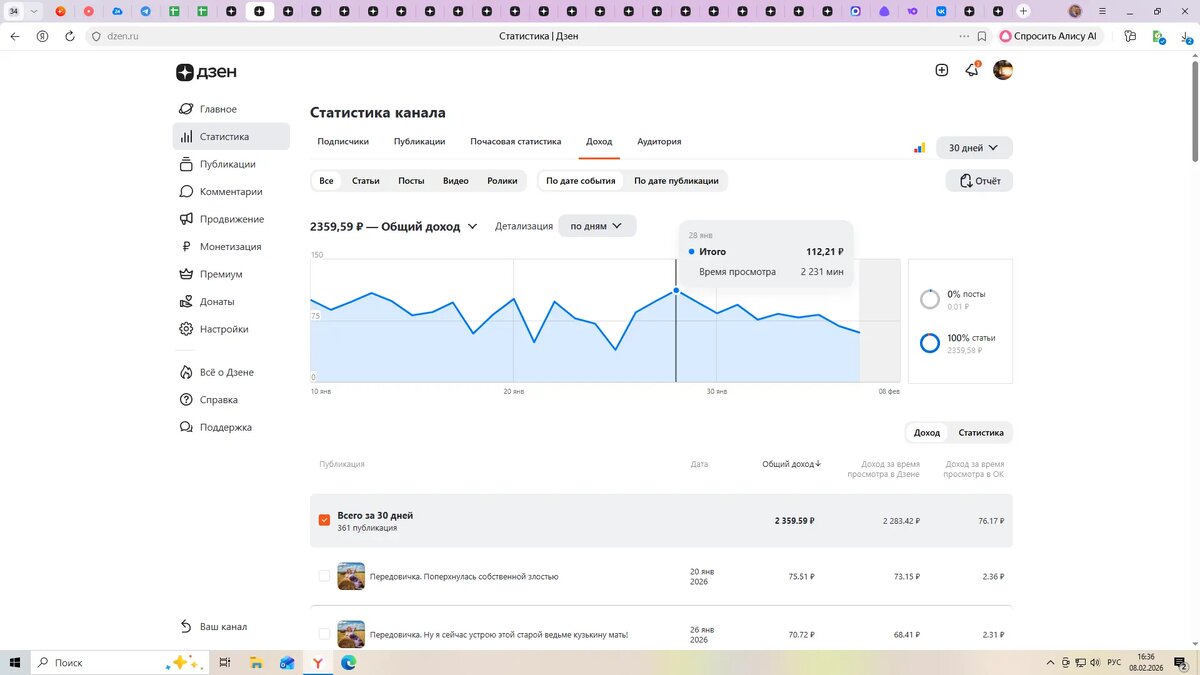
Task: Add a new browser tab
Action: [1023, 11]
